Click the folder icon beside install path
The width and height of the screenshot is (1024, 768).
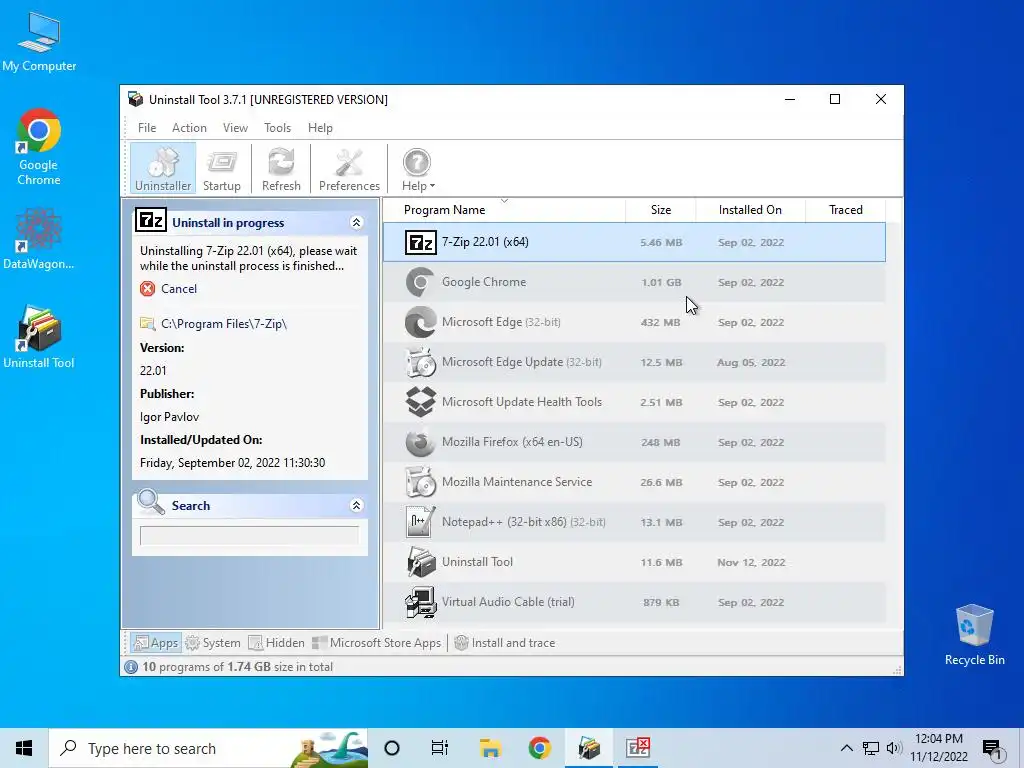click(148, 323)
